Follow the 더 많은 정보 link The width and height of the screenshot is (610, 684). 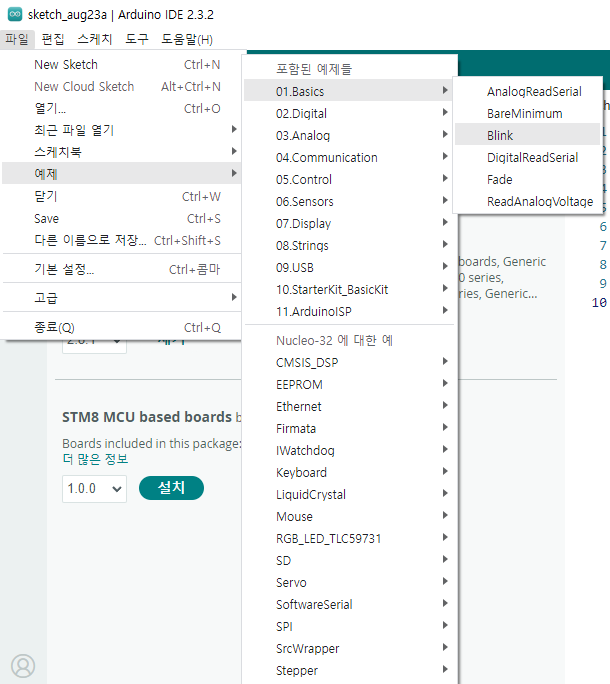coord(95,459)
